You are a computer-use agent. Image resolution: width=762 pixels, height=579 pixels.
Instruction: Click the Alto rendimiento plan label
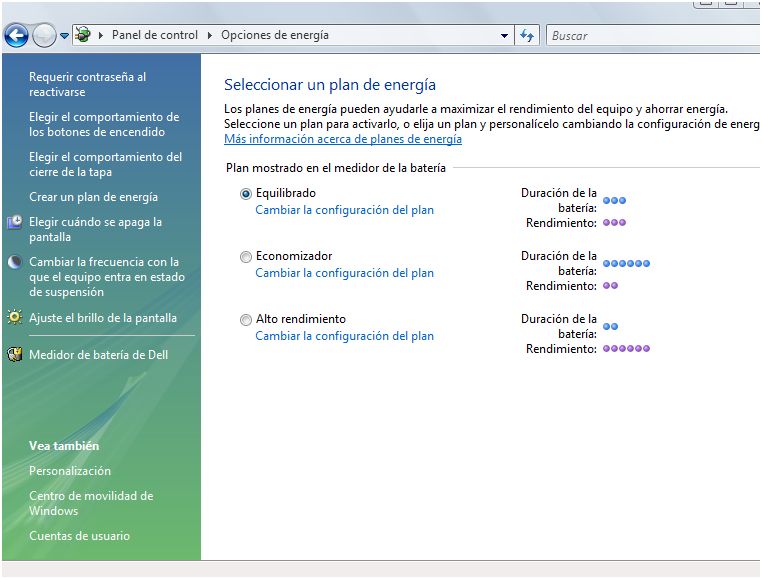click(x=301, y=319)
